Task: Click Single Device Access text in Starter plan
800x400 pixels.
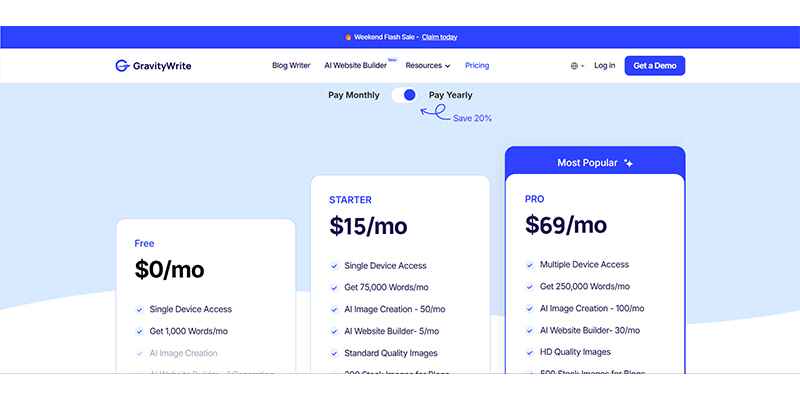Action: tap(385, 266)
